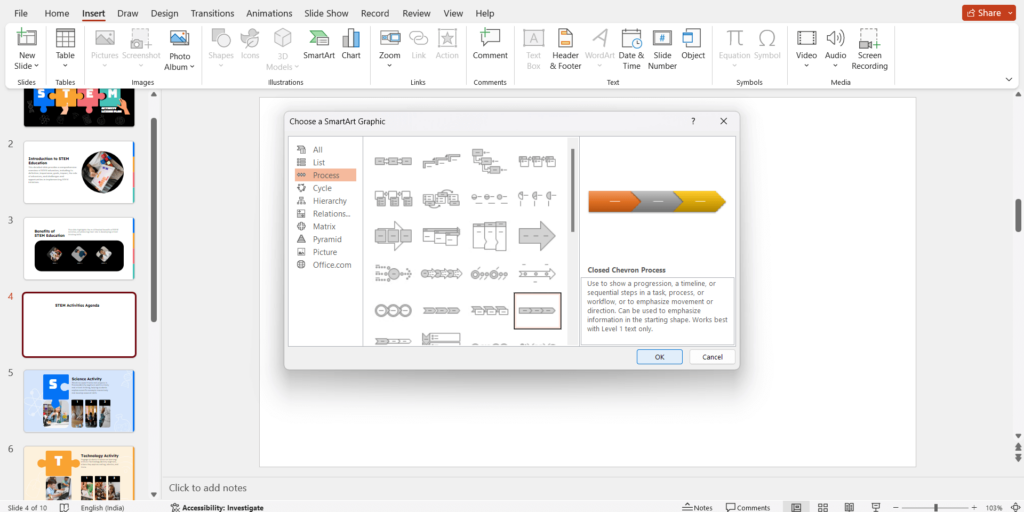The width and height of the screenshot is (1024, 512).
Task: Expand the New Slide dropdown arrow
Action: pos(26,67)
